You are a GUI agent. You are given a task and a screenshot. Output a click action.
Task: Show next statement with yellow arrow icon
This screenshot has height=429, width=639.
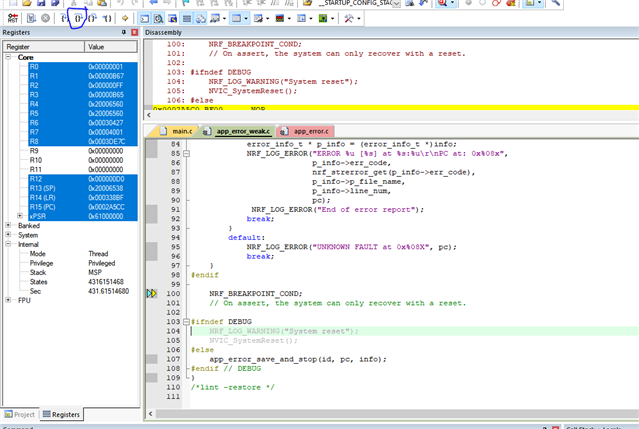(125, 18)
